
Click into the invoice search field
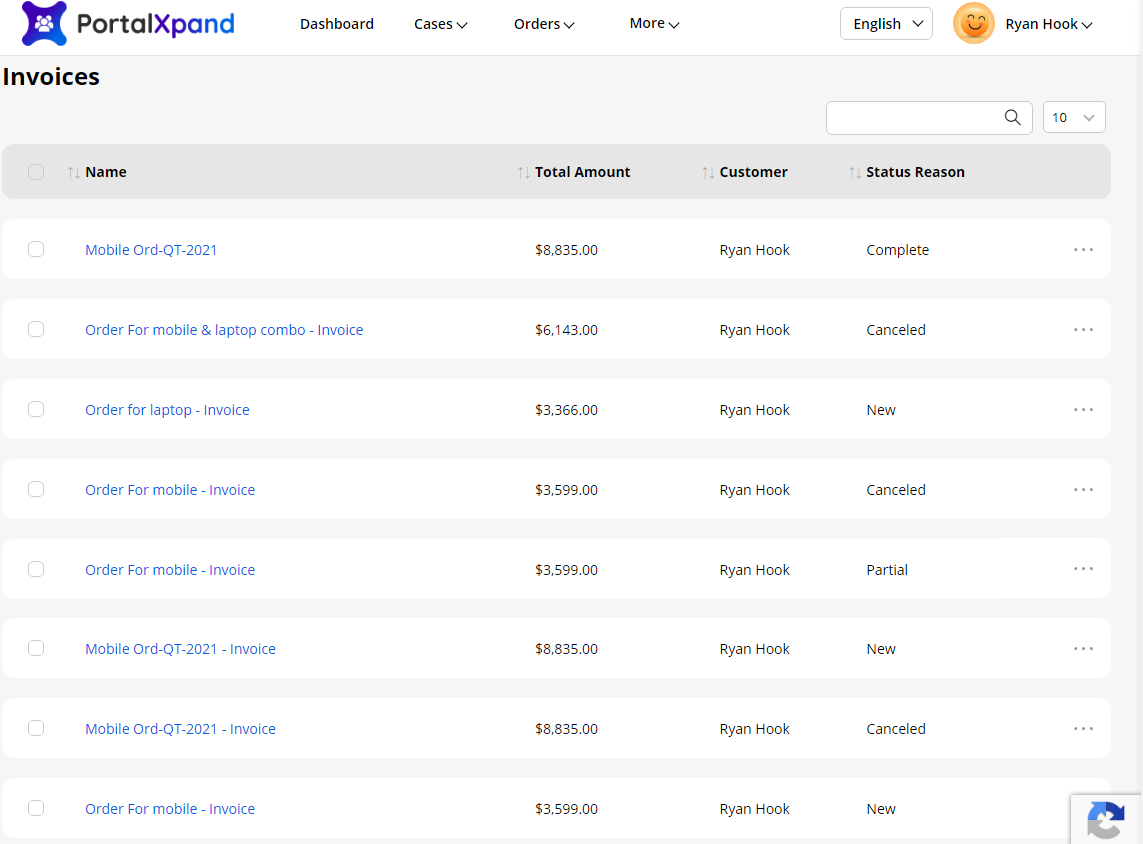coord(912,118)
